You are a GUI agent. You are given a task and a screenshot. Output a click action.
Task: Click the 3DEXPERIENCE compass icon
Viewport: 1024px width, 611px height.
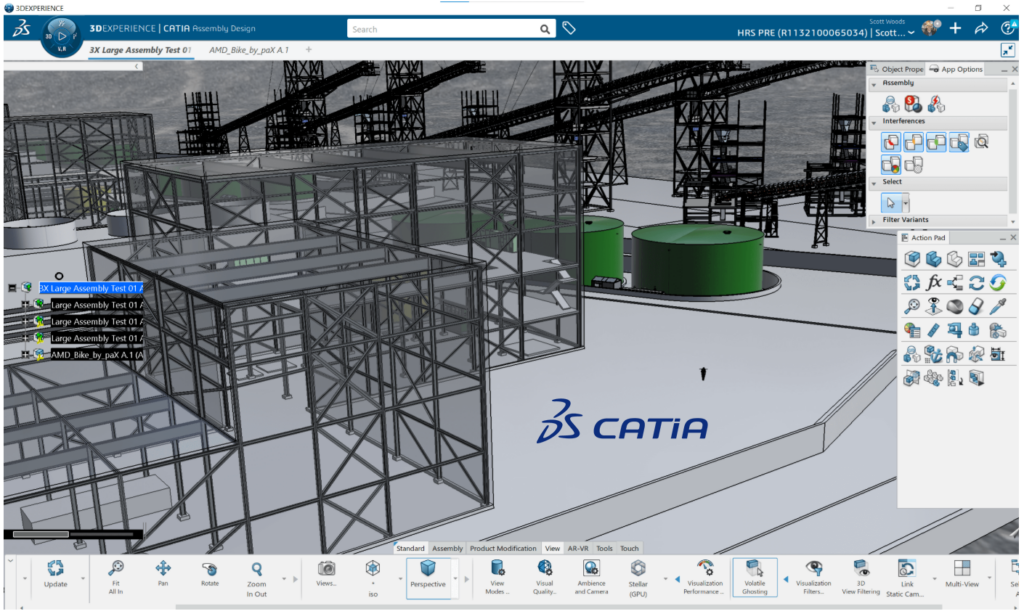[x=61, y=36]
